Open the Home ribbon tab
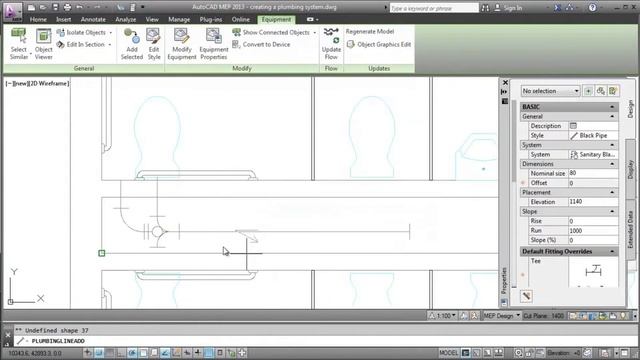 pyautogui.click(x=38, y=19)
